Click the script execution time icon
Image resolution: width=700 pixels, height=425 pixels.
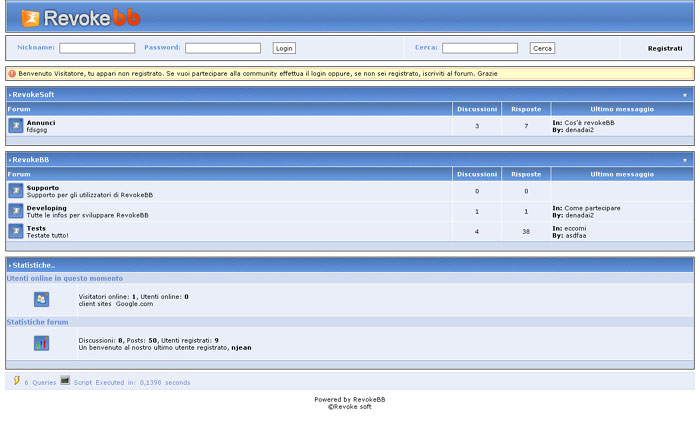(x=65, y=380)
